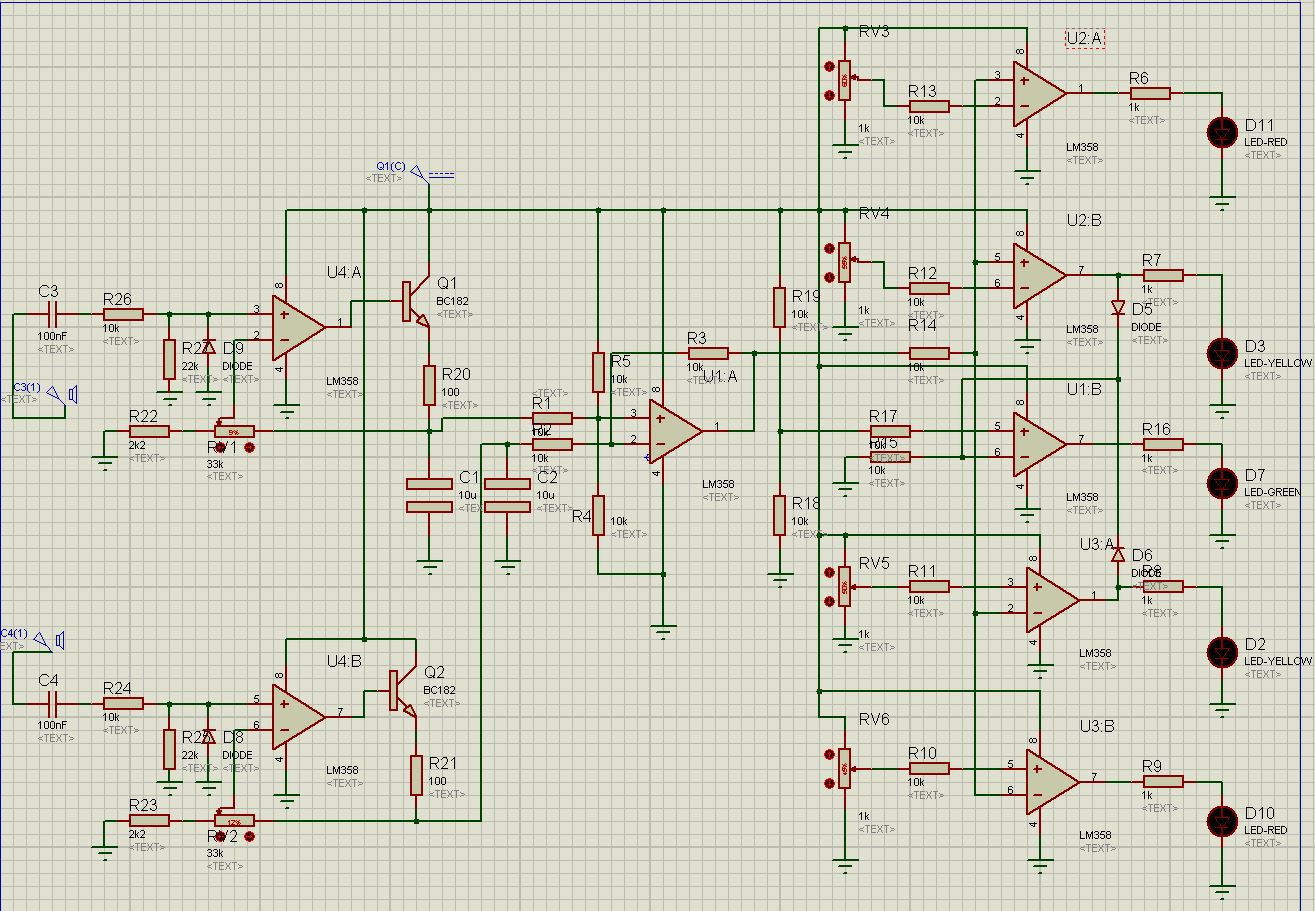Click transistor Q1 BC182 symbol
This screenshot has width=1315, height=911.
(415, 301)
